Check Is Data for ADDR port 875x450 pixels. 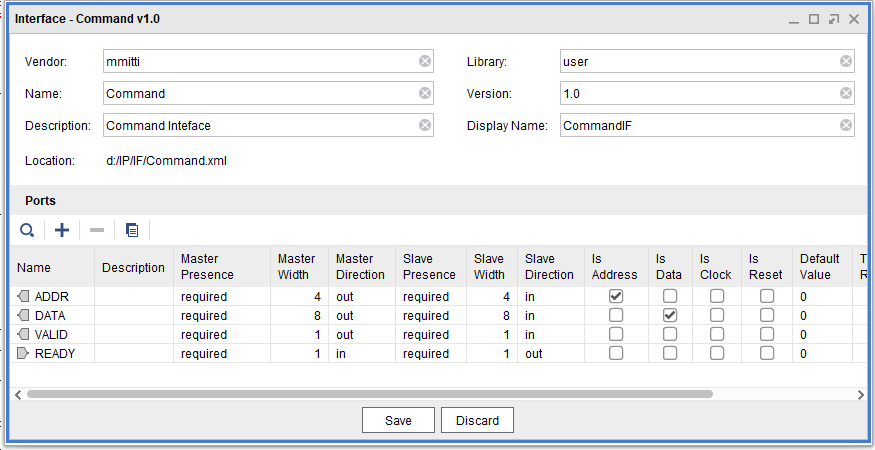(670, 296)
